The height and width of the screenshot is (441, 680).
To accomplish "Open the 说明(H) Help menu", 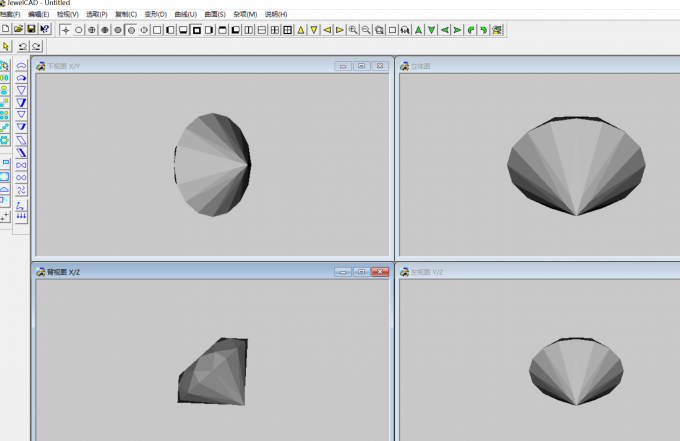I will pyautogui.click(x=276, y=14).
